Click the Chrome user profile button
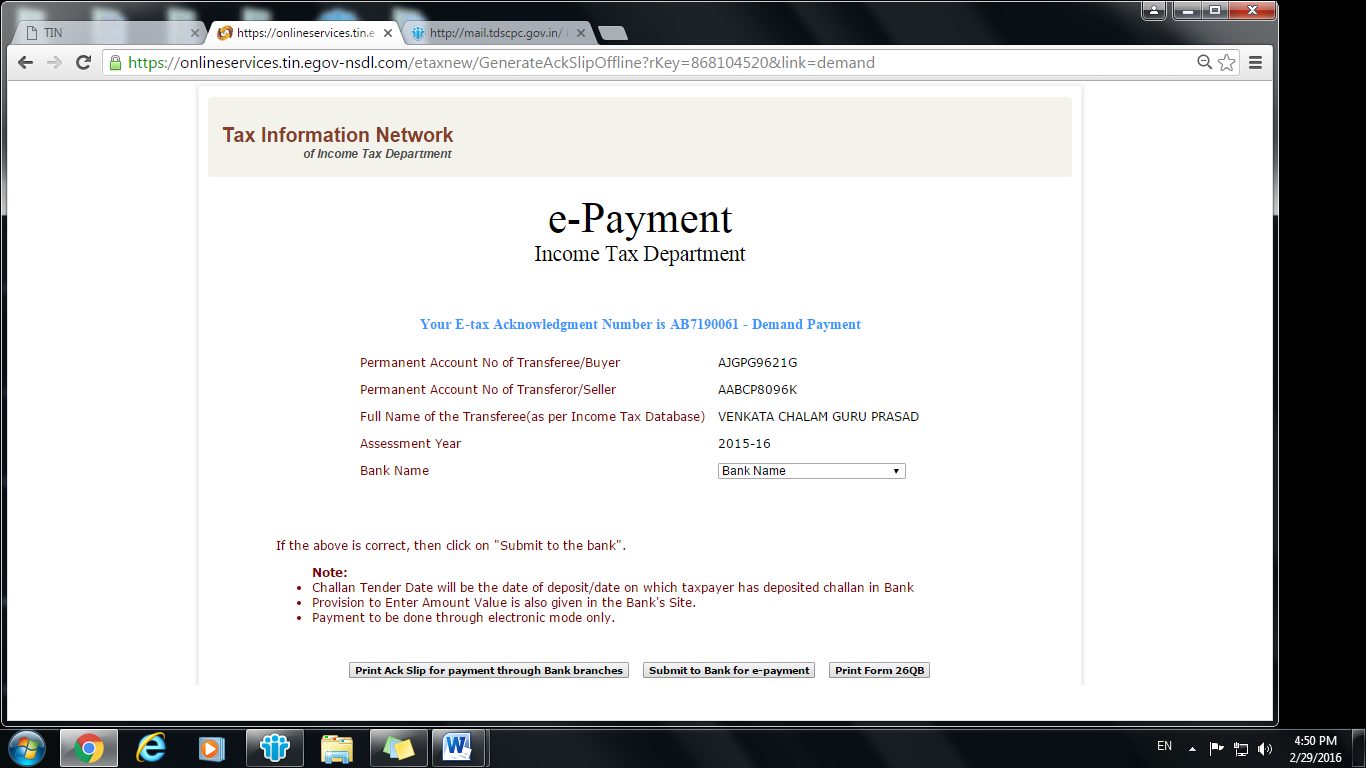1366x768 pixels. click(x=1155, y=9)
